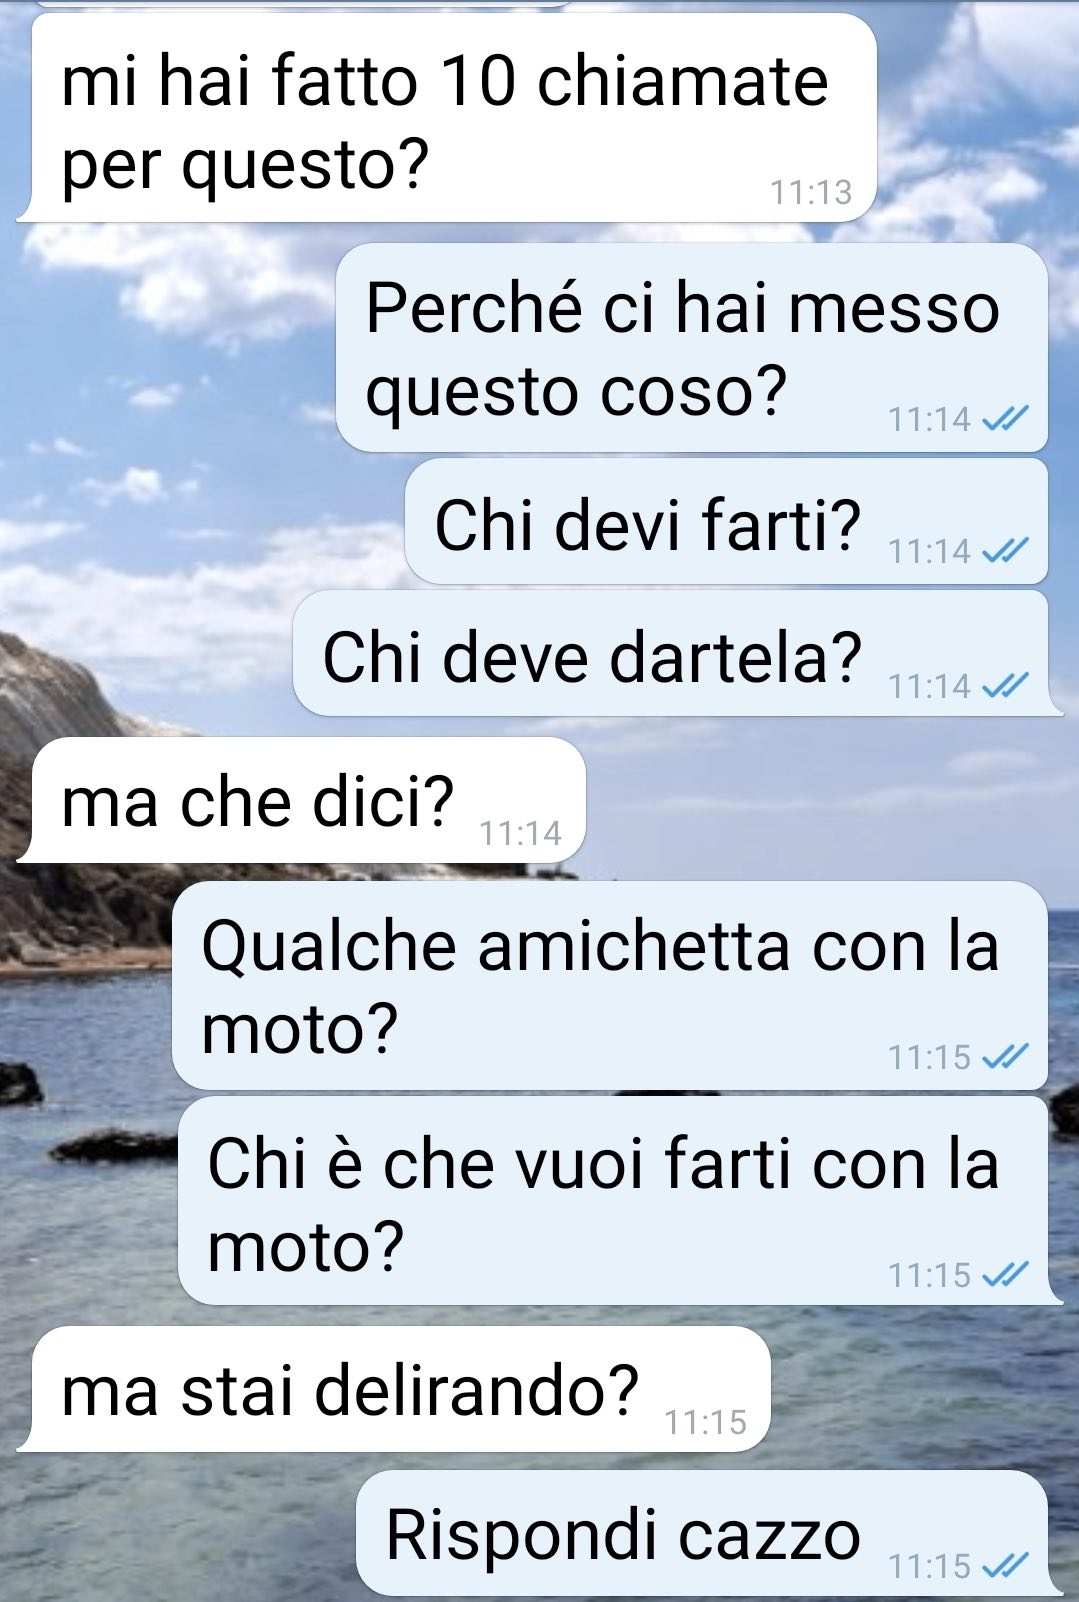
Task: Tap the read ticks on "Qualche amichetta con la moto?"
Action: point(1005,1056)
